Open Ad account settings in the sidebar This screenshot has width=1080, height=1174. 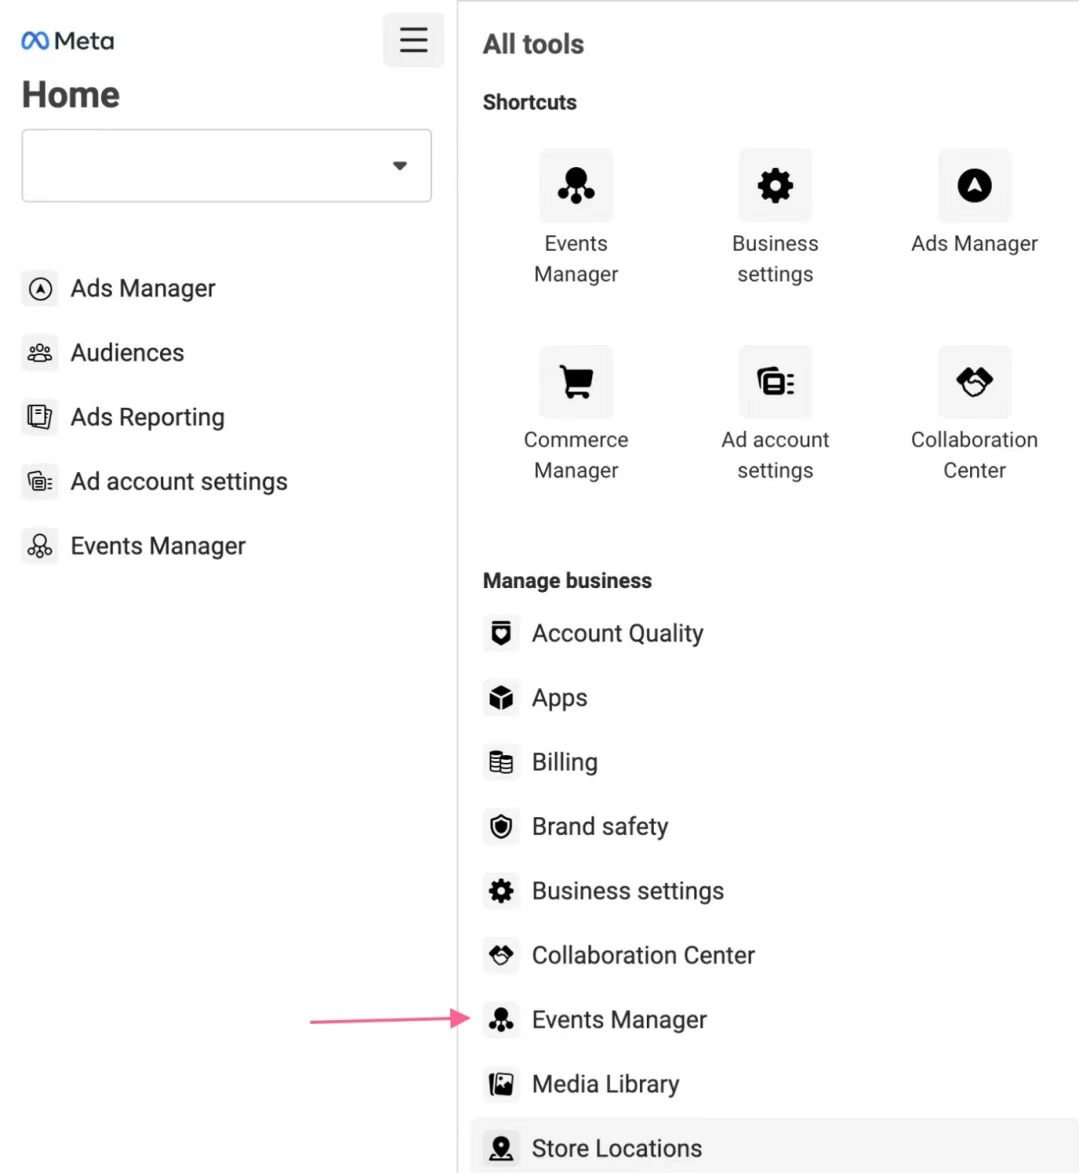point(179,481)
